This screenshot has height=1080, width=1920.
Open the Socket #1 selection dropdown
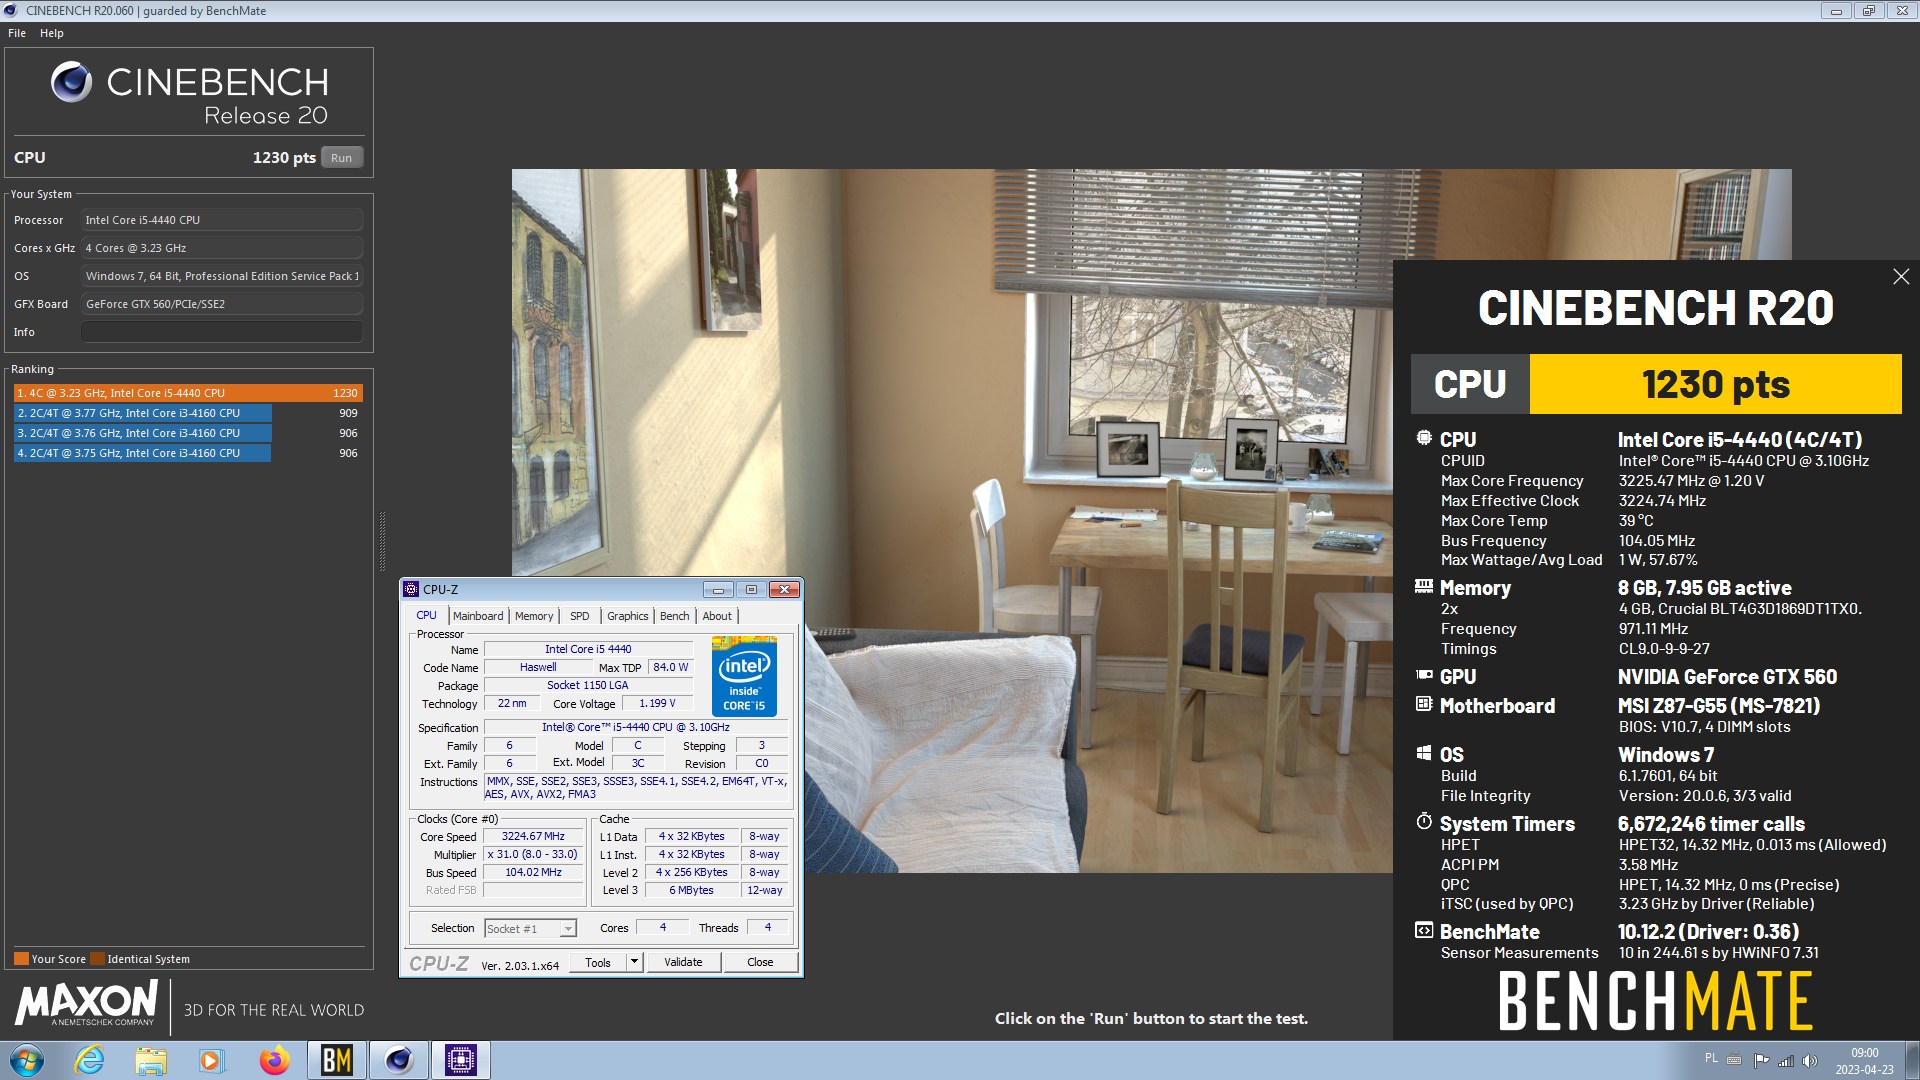coord(531,929)
